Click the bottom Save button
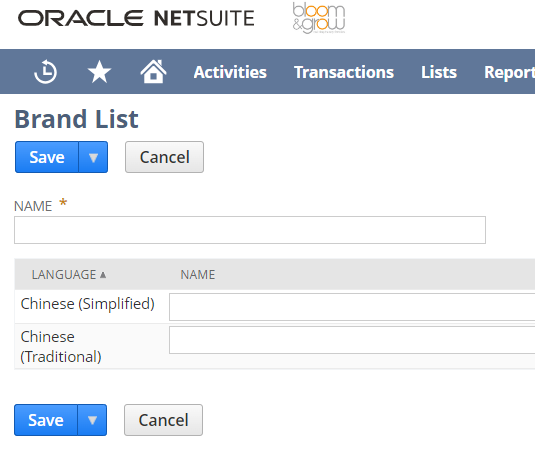The height and width of the screenshot is (470, 535). [46, 420]
